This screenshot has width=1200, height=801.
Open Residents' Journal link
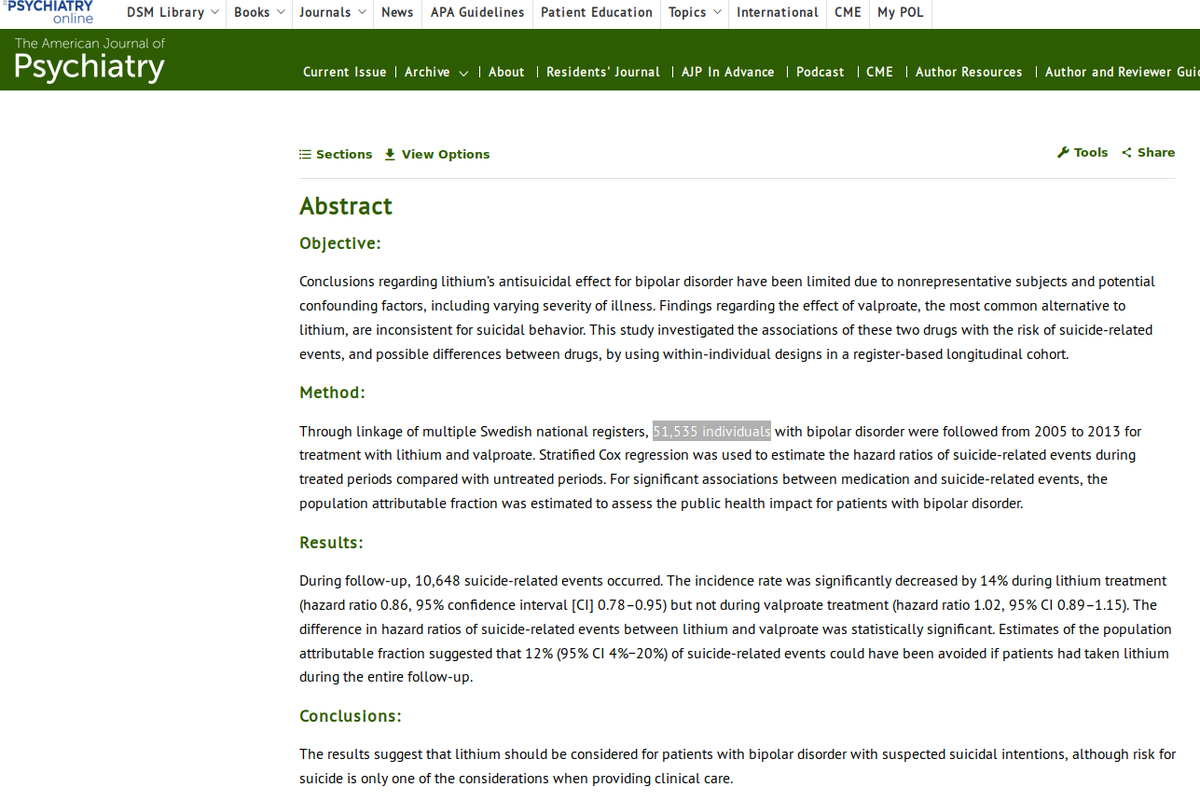pyautogui.click(x=603, y=72)
